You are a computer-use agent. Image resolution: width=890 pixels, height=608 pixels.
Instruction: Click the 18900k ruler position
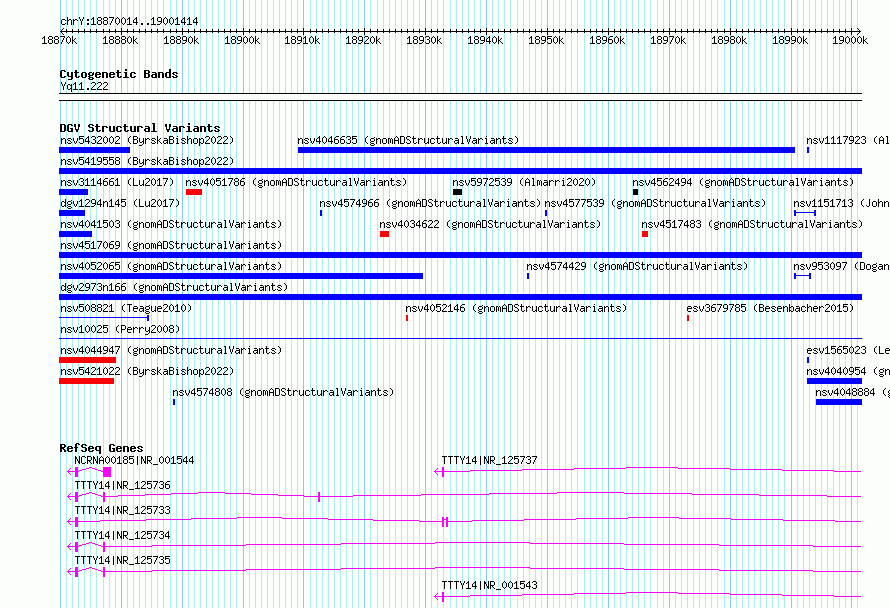coord(242,40)
